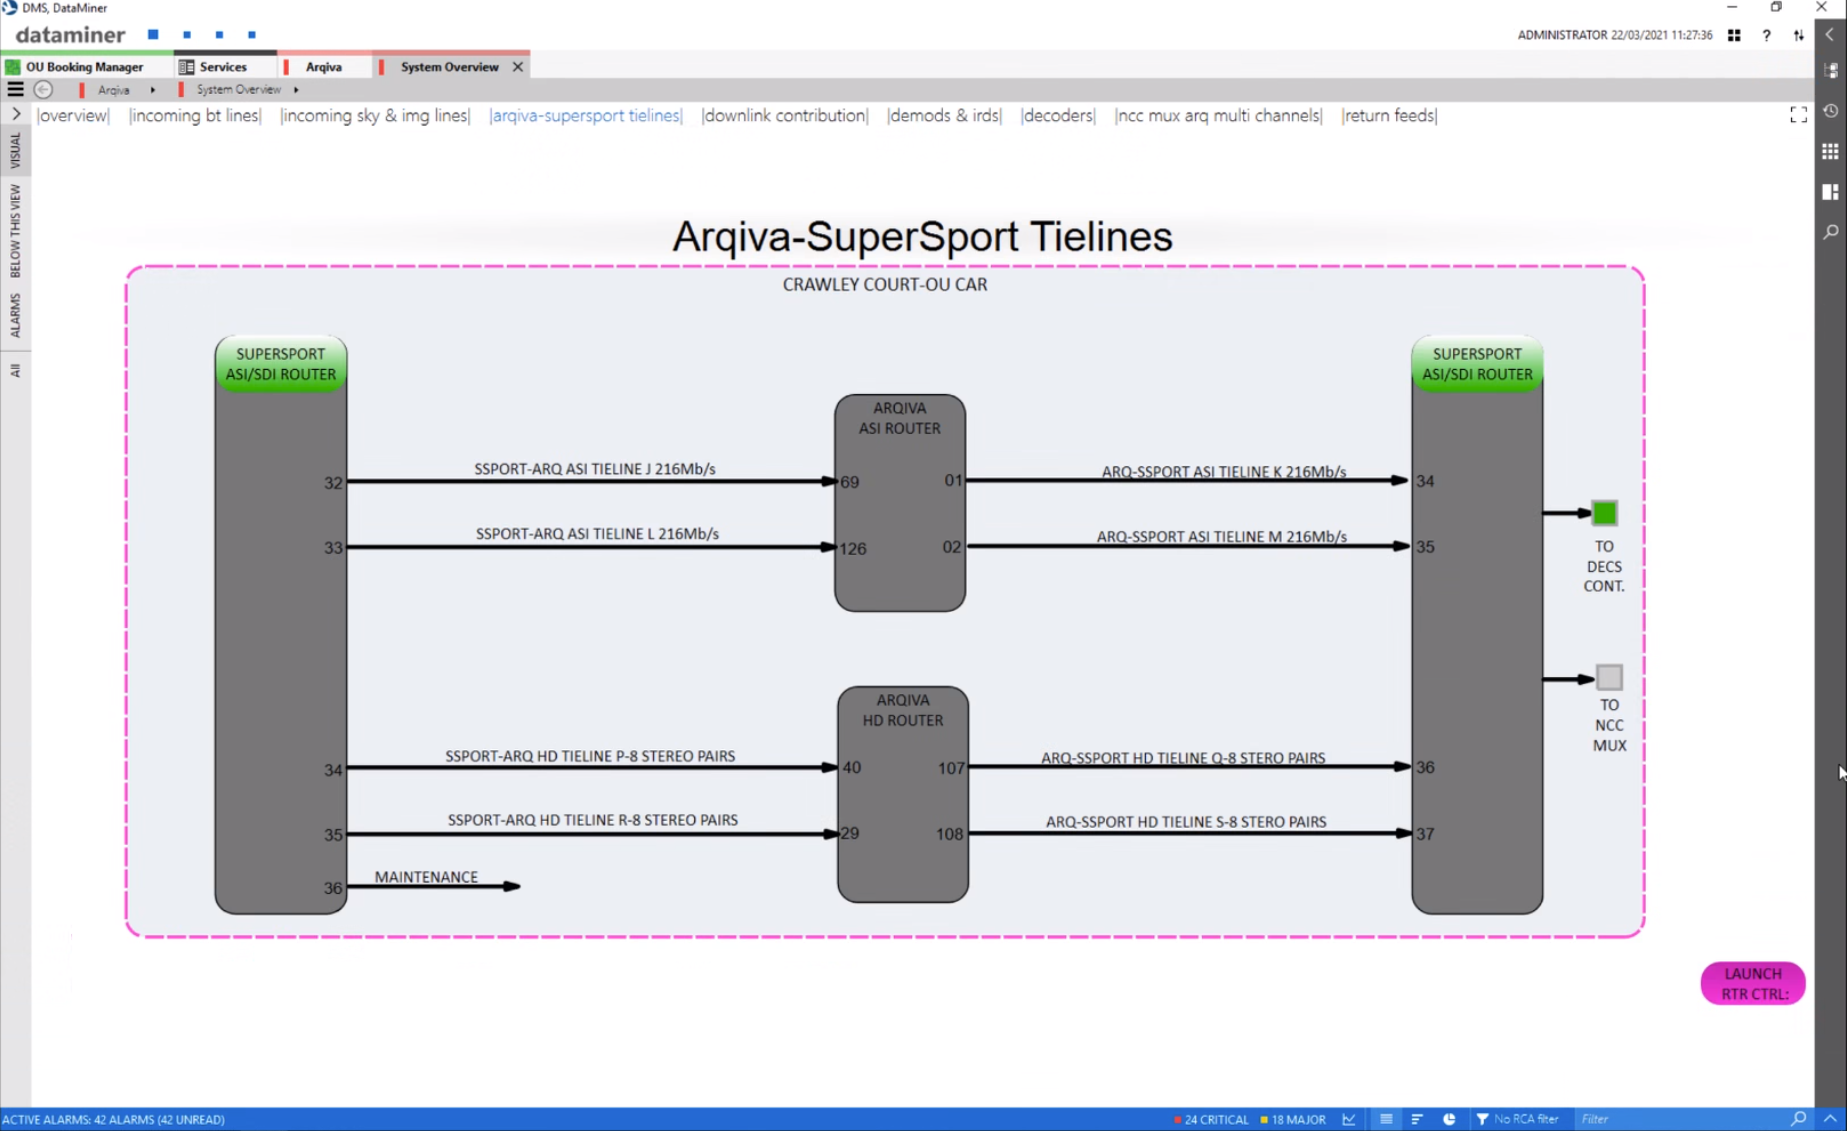Screen dimensions: 1847x1131
Task: Click the System Overview breadcrumb
Action: 238,90
